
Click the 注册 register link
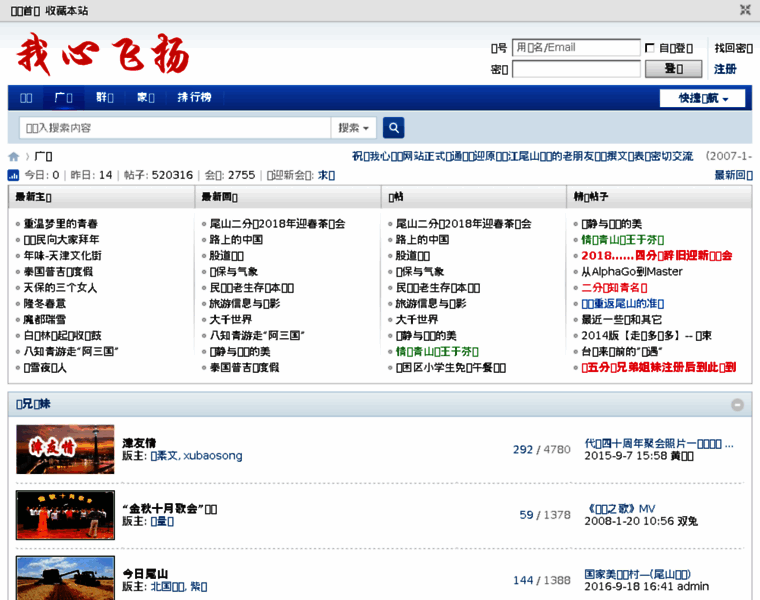click(x=725, y=69)
